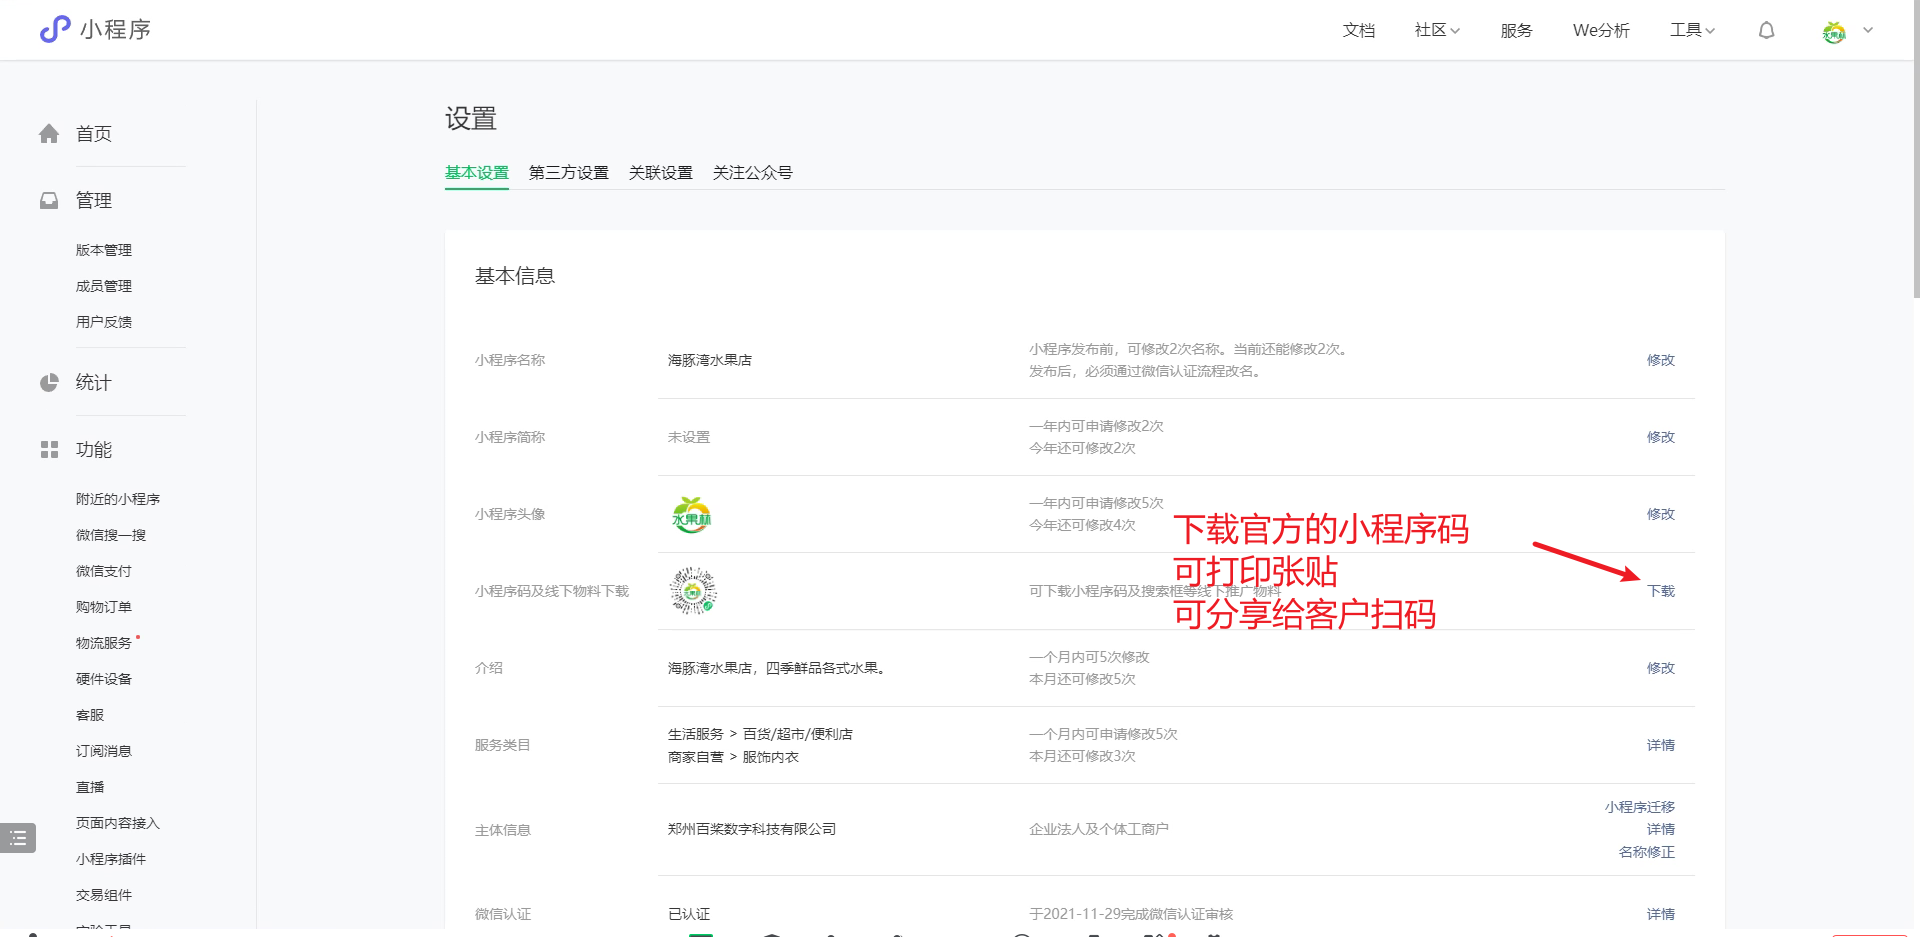
Task: Open 小程序插件 in sidebar
Action: coord(111,859)
